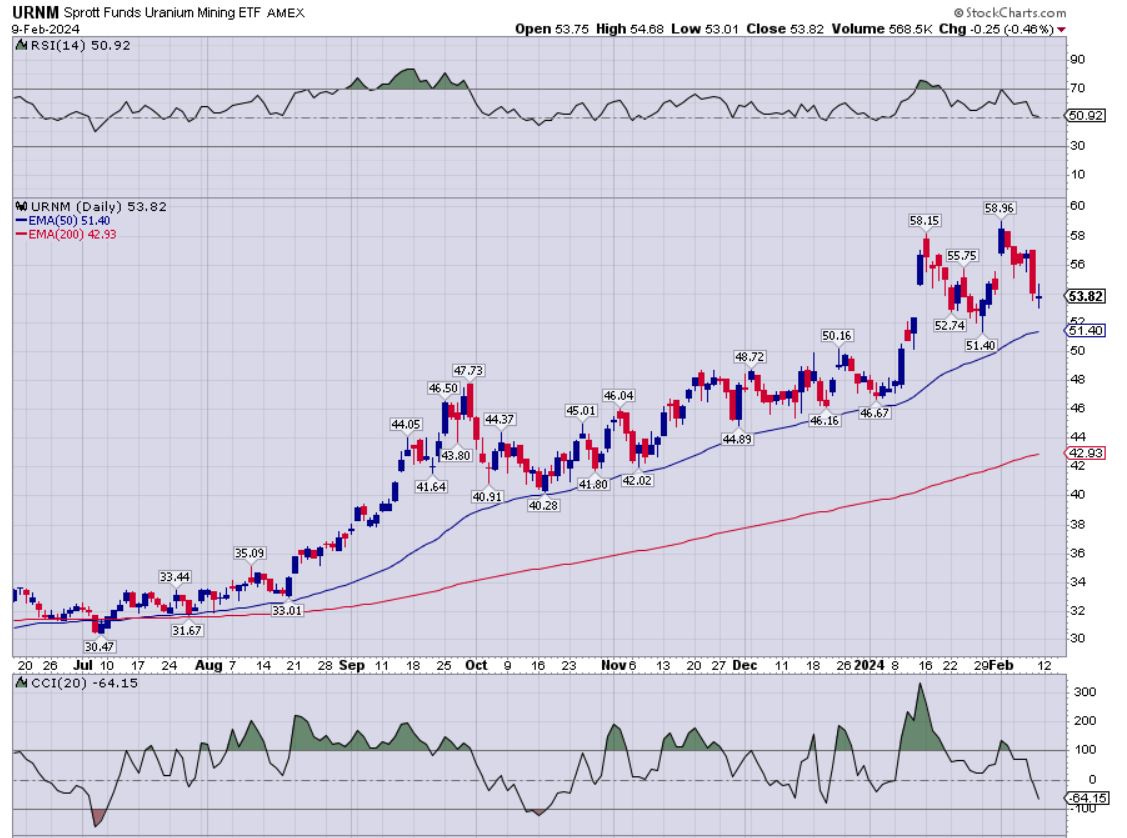The height and width of the screenshot is (838, 1127).
Task: Click the 48.72 high price label
Action: click(x=749, y=356)
